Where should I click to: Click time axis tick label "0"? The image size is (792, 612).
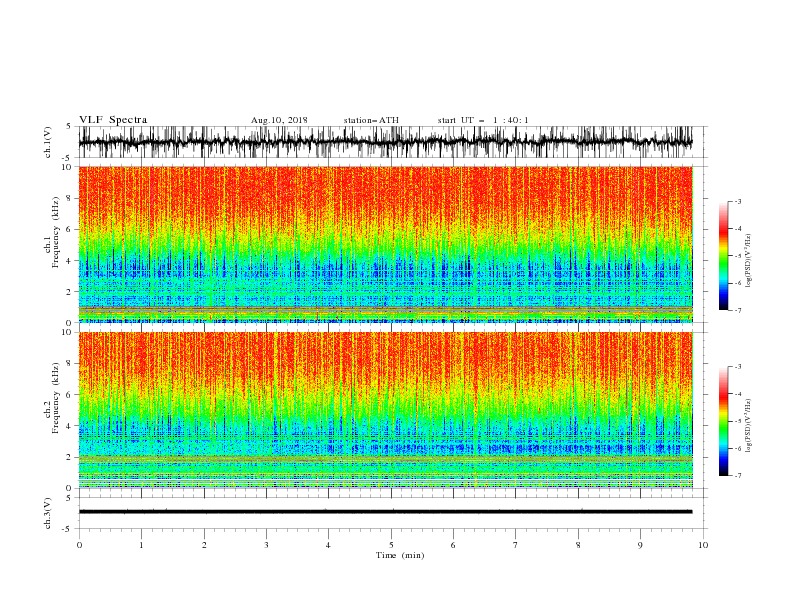click(79, 545)
